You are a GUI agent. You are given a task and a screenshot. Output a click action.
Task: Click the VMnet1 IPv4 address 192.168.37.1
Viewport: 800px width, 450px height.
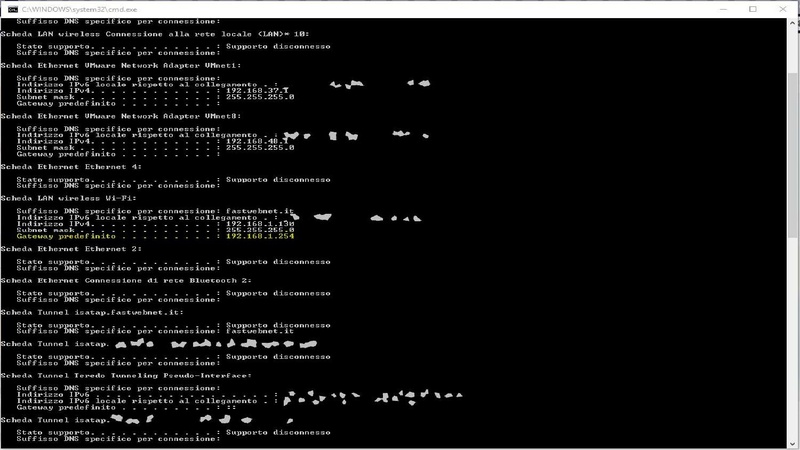point(257,90)
